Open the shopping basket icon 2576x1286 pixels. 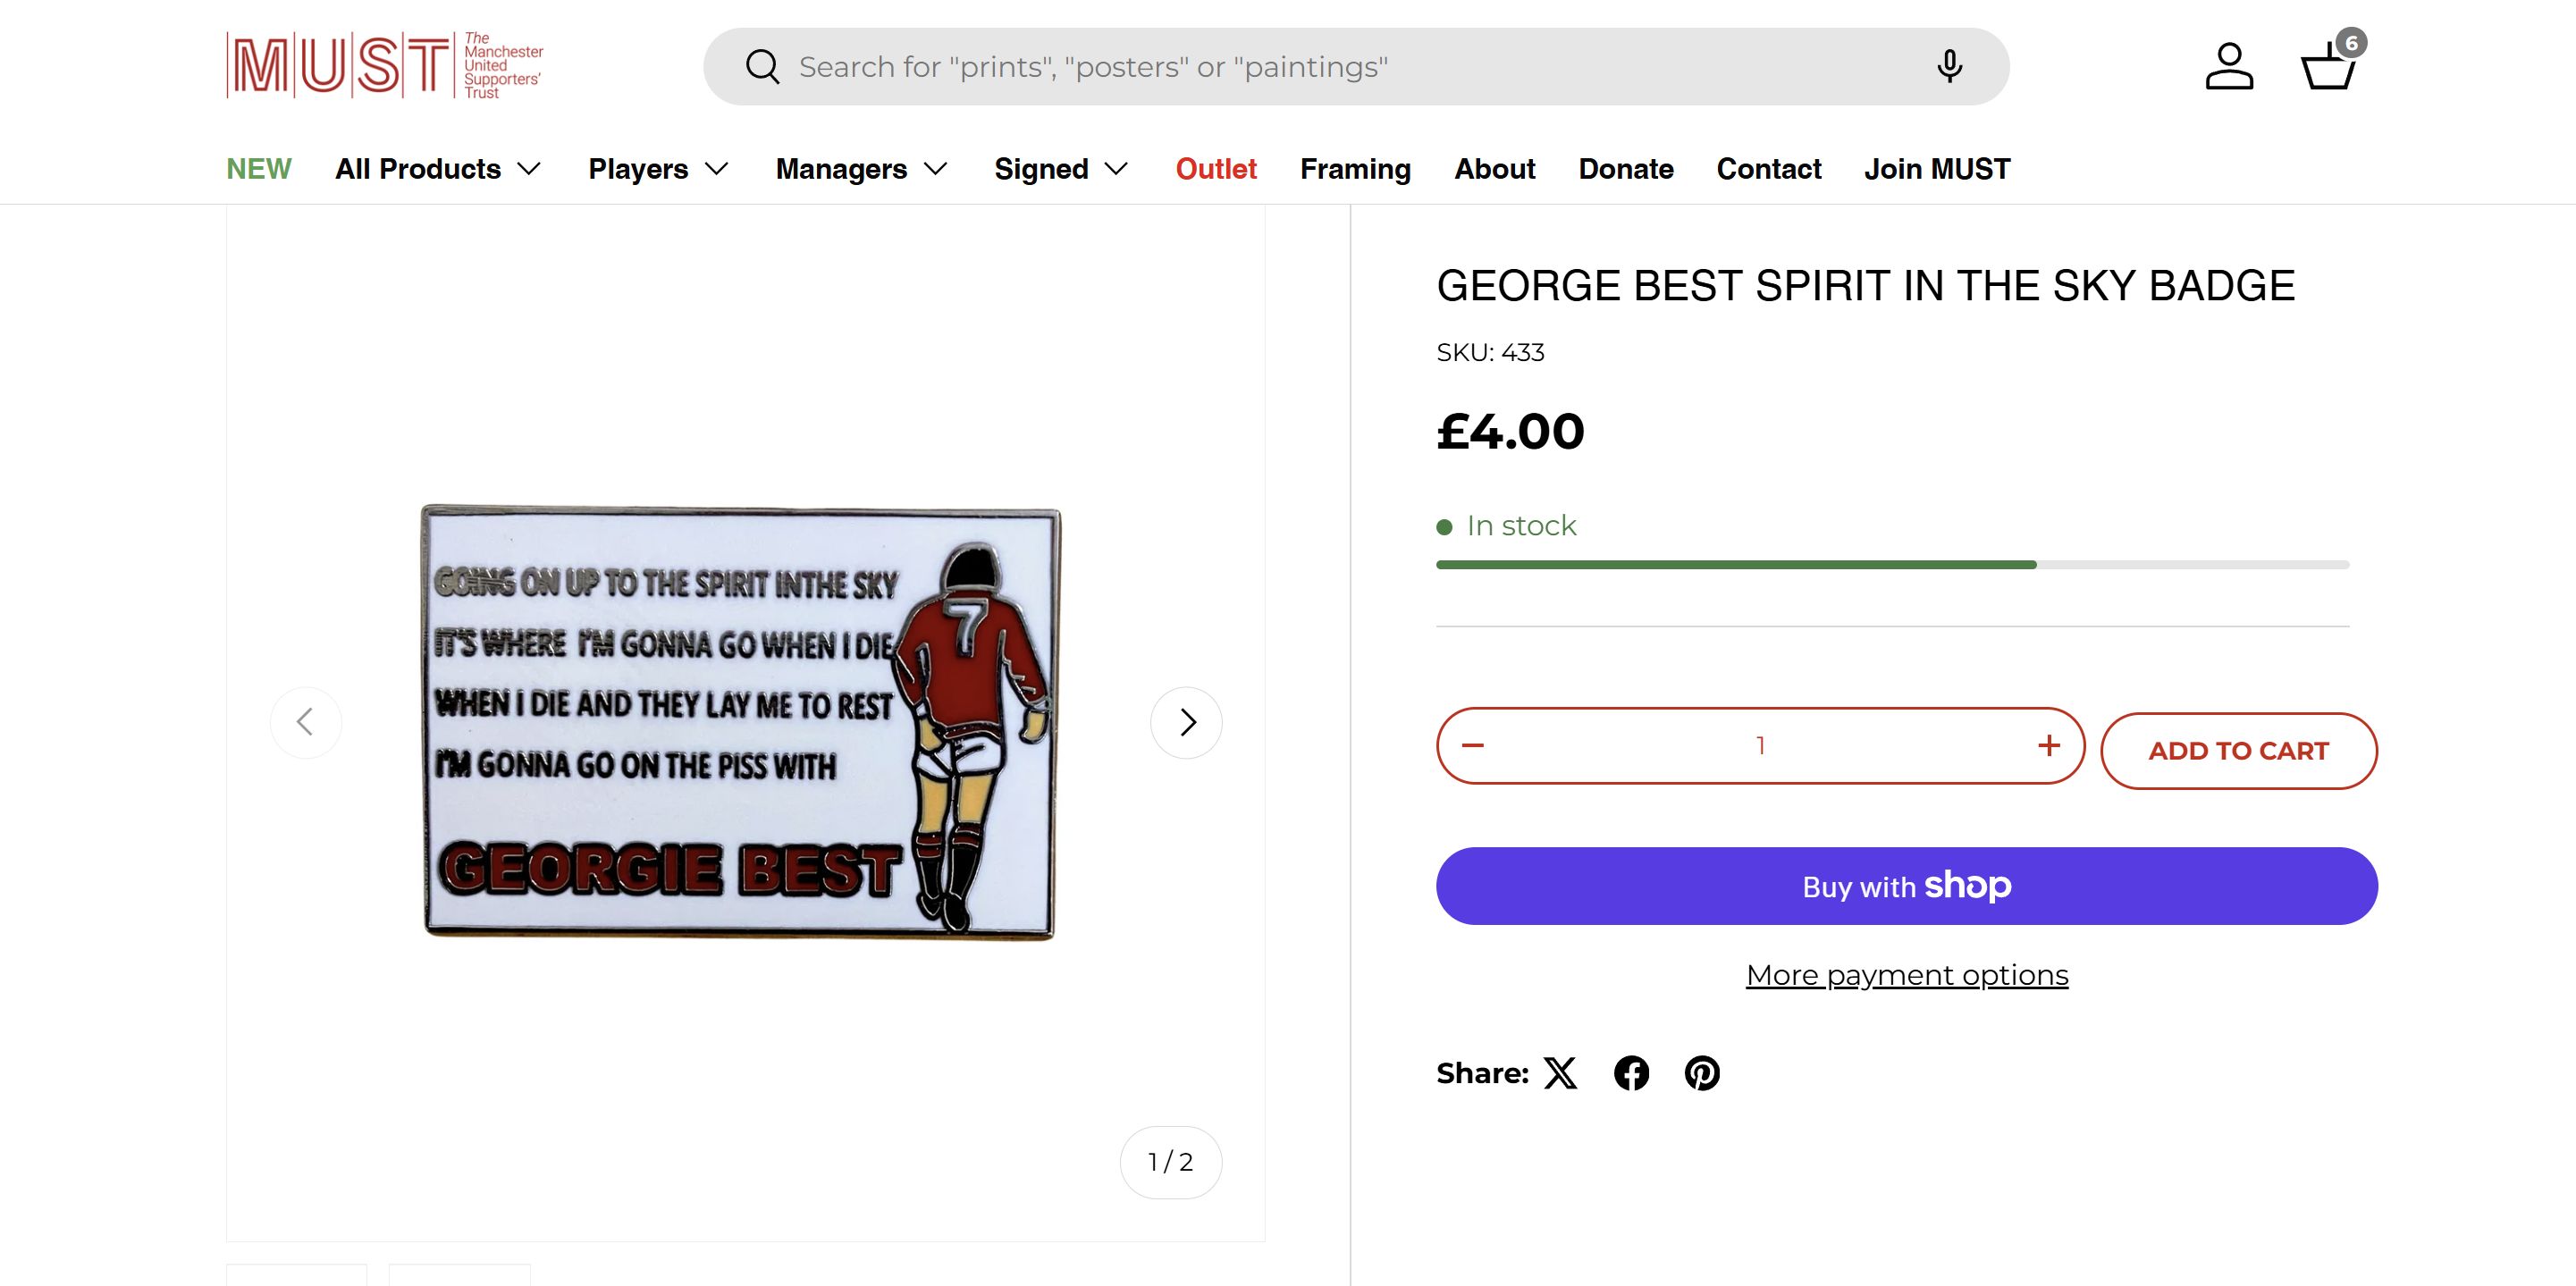tap(2329, 67)
